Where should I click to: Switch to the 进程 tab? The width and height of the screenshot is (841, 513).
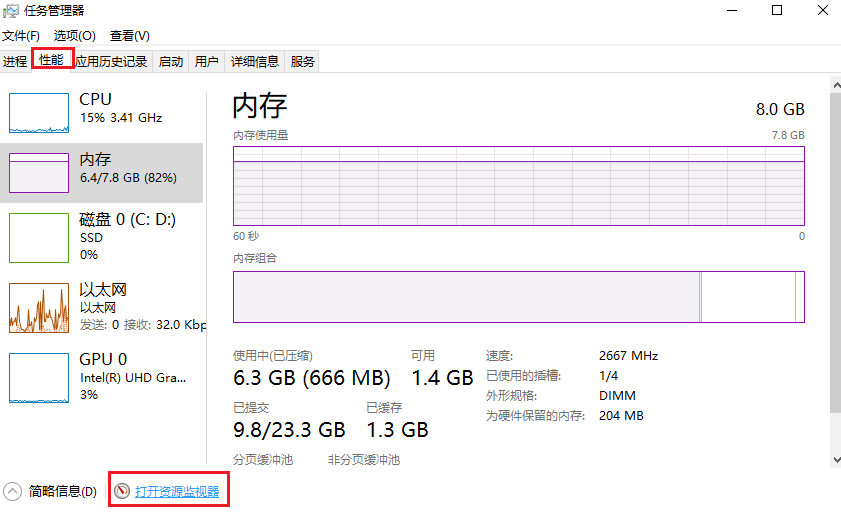tap(15, 61)
